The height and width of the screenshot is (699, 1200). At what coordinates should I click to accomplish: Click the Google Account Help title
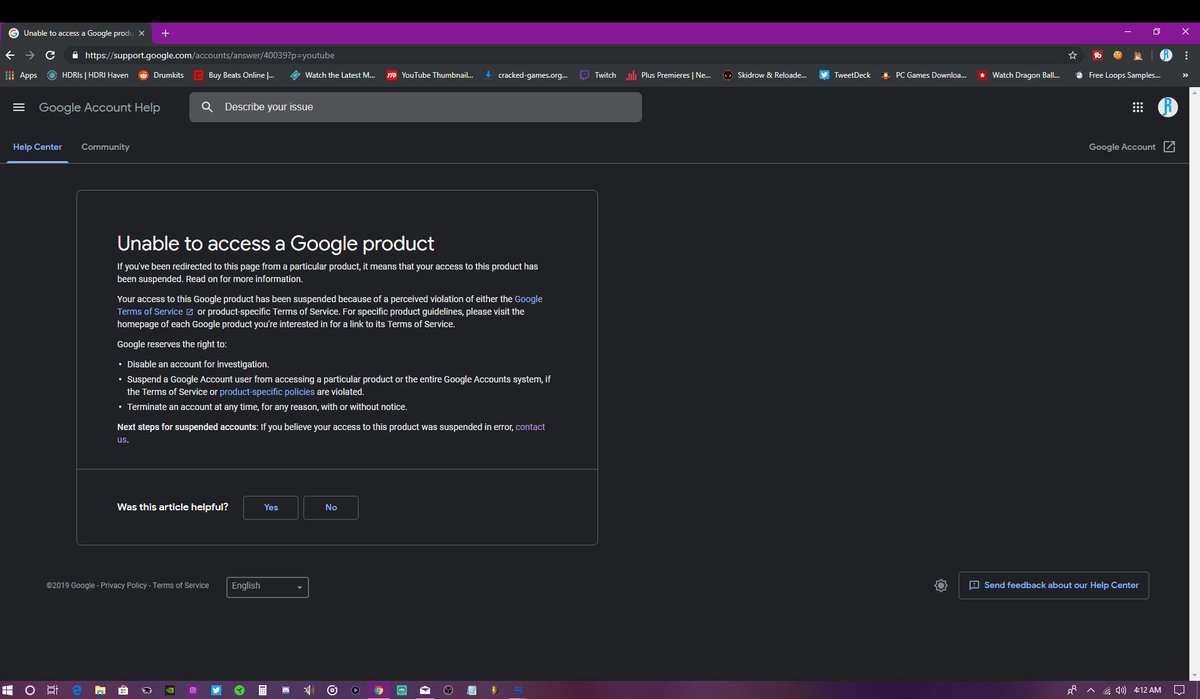(99, 107)
